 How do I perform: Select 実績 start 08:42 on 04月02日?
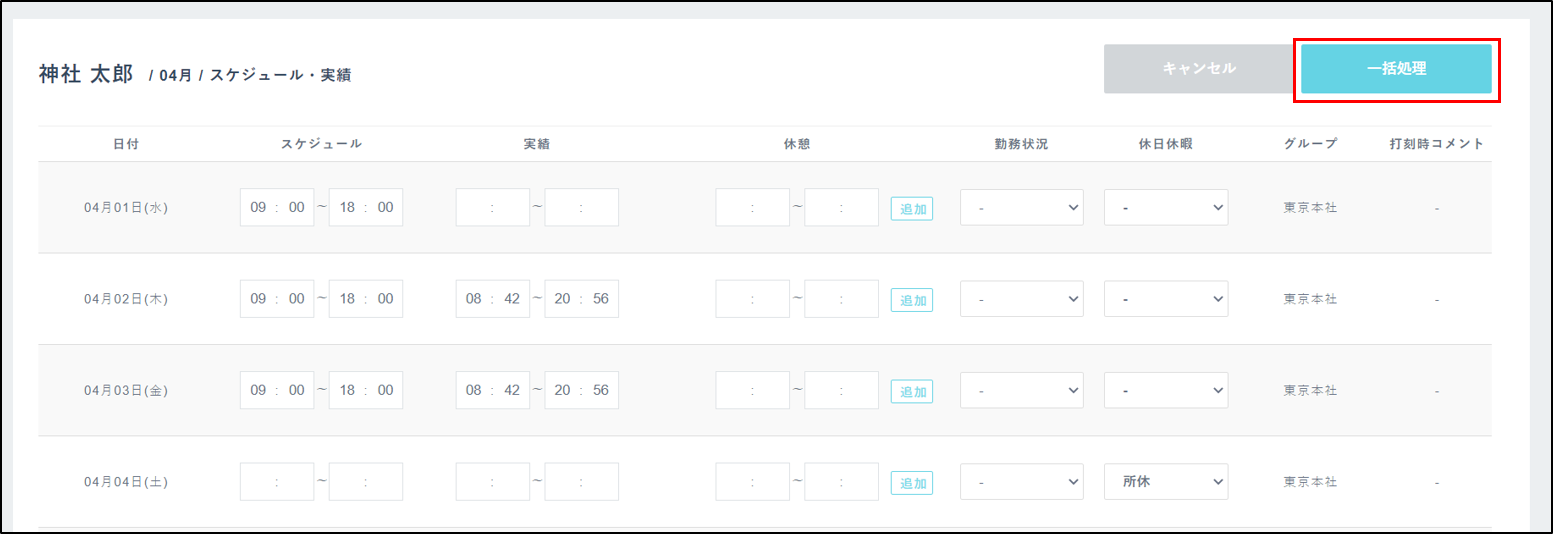(x=493, y=298)
